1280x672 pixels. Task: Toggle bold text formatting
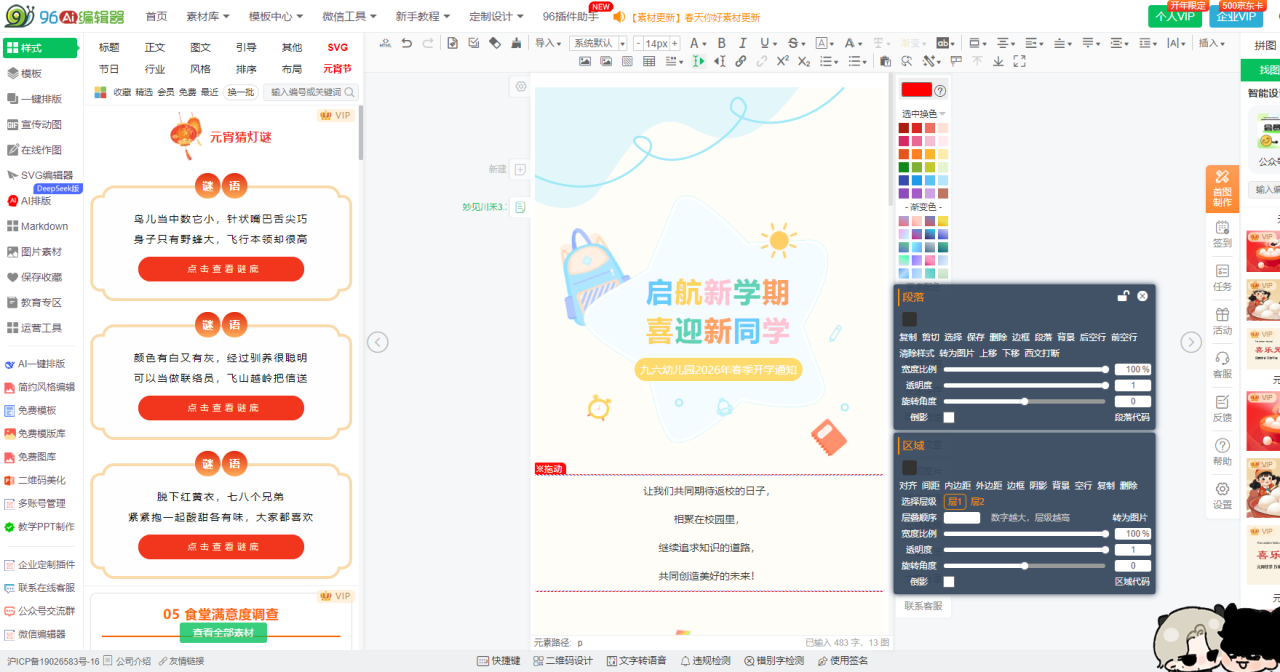coord(718,43)
